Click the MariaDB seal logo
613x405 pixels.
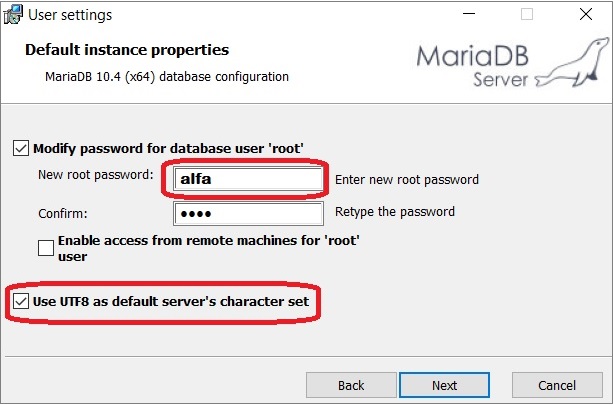572,62
